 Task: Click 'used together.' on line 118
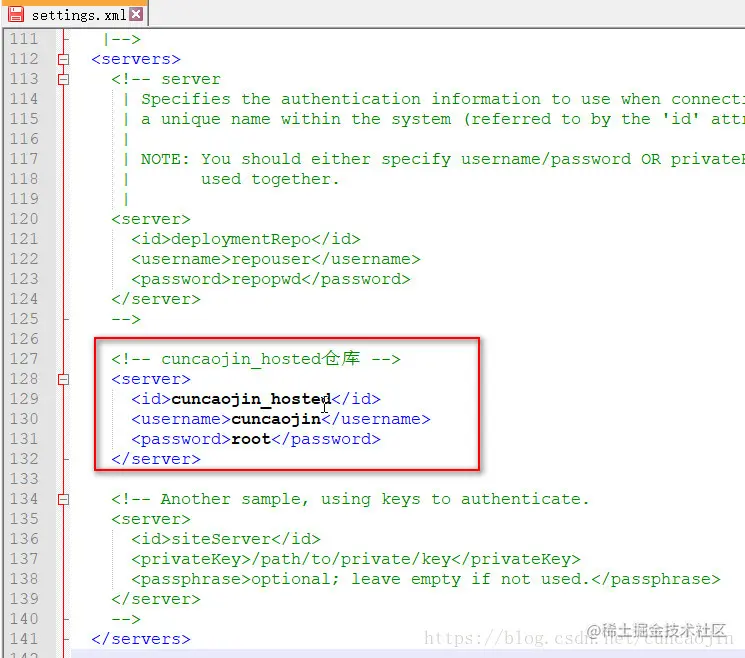270,179
